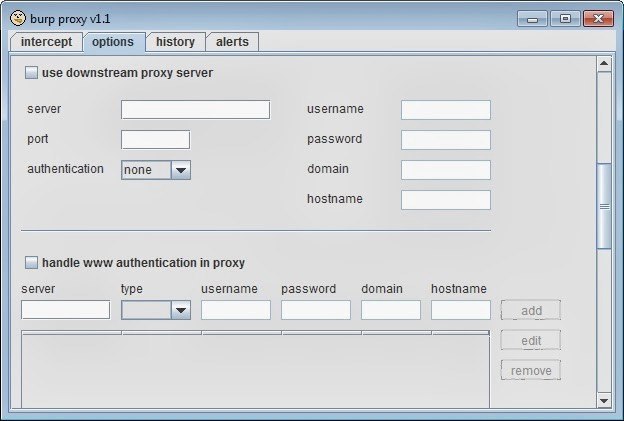
Task: Click the remove button
Action: point(531,370)
